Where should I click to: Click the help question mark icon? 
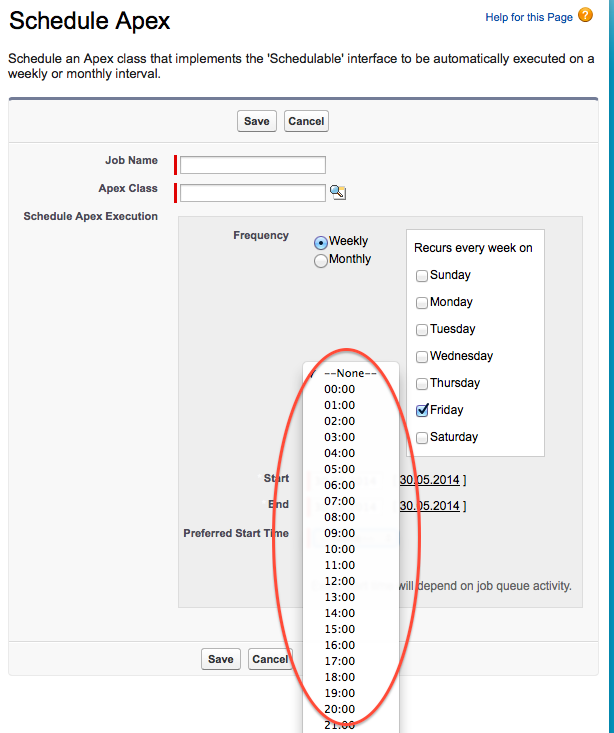tap(586, 16)
